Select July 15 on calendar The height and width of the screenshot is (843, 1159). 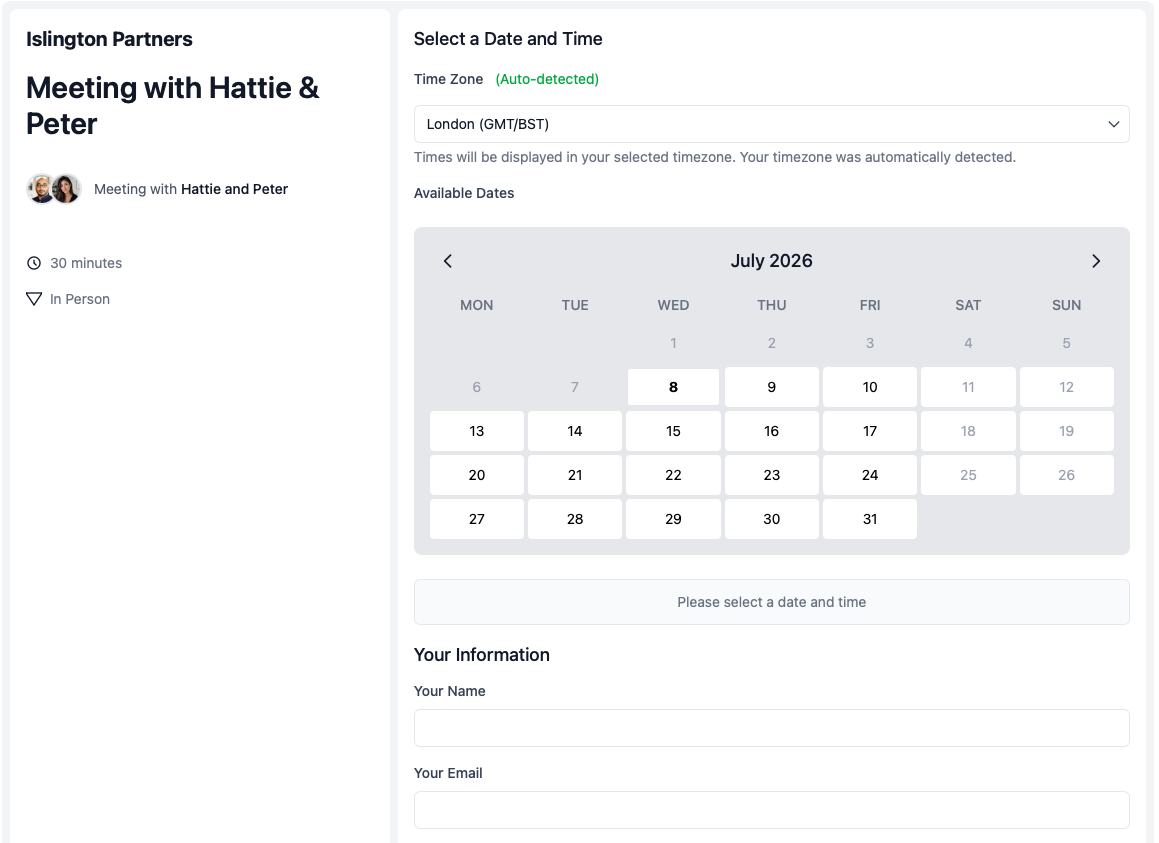coord(673,431)
